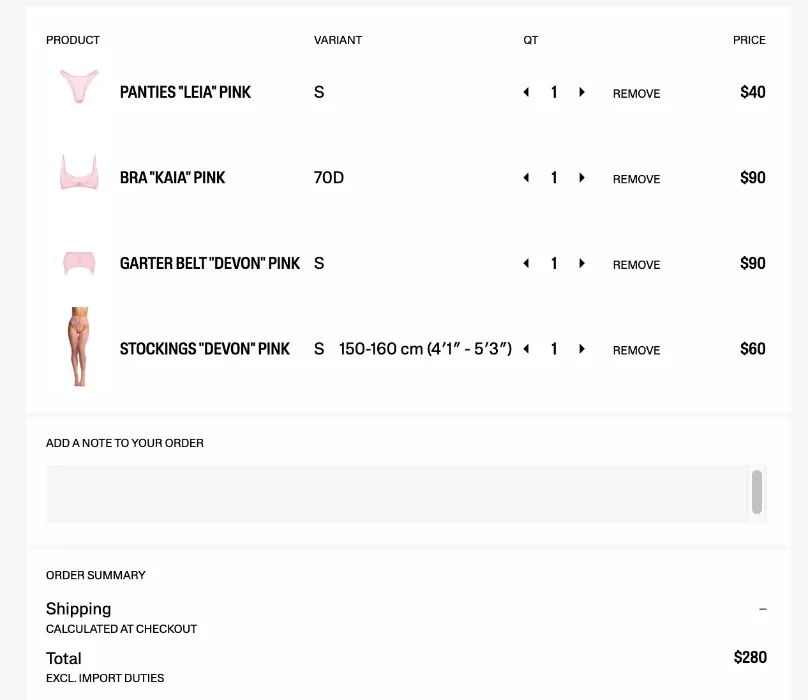Decrease quantity of Stockings "Devon" Pink
Viewport: 808px width, 700px height.
click(x=526, y=349)
